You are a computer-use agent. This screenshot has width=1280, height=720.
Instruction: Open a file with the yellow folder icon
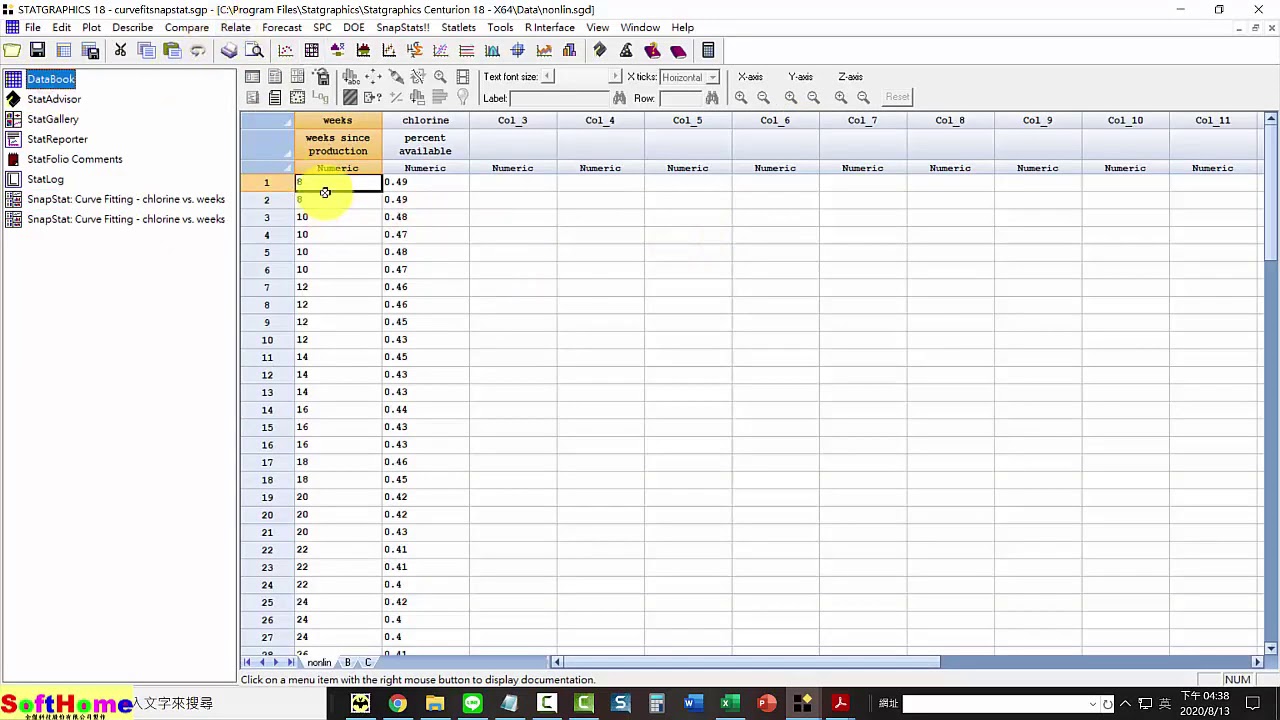pos(12,50)
